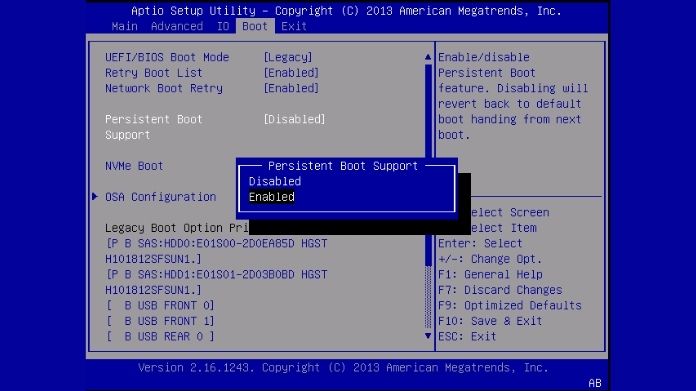Image resolution: width=696 pixels, height=391 pixels.
Task: Select the Network Boot Retry label
Action: click(164, 88)
